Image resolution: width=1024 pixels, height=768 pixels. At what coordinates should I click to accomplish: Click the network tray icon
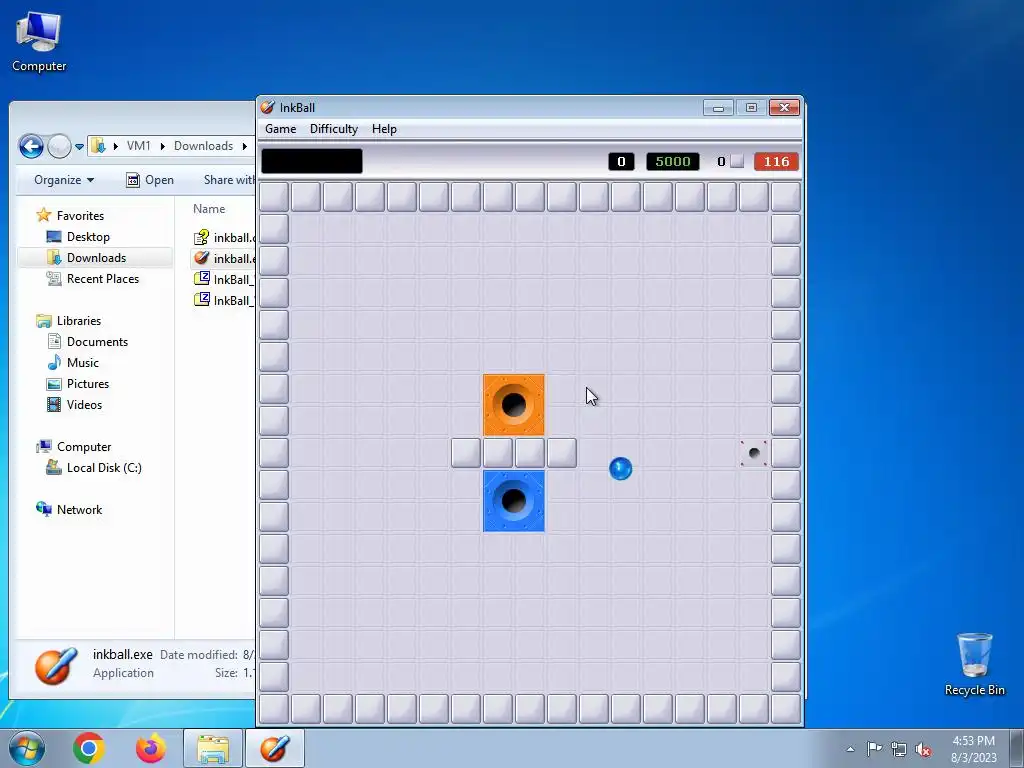(899, 749)
